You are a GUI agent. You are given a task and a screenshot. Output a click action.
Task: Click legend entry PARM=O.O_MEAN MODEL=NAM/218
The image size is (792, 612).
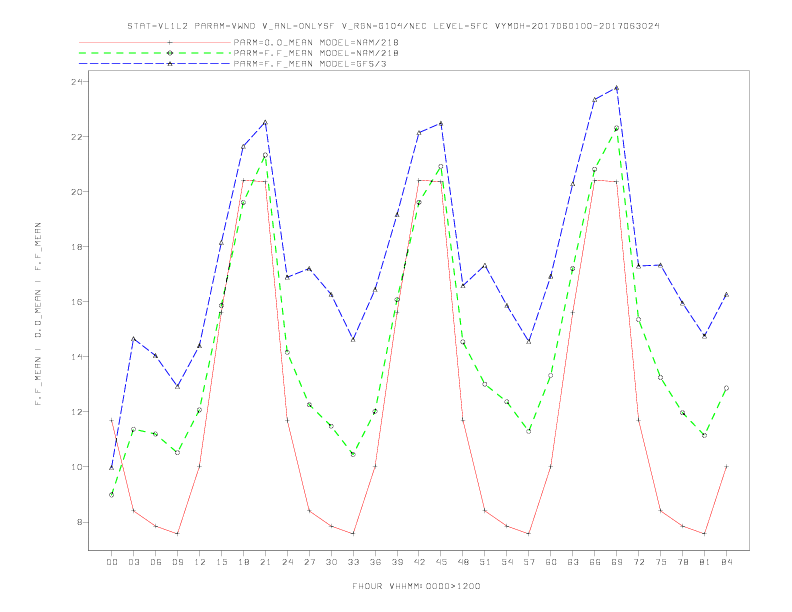tap(316, 42)
